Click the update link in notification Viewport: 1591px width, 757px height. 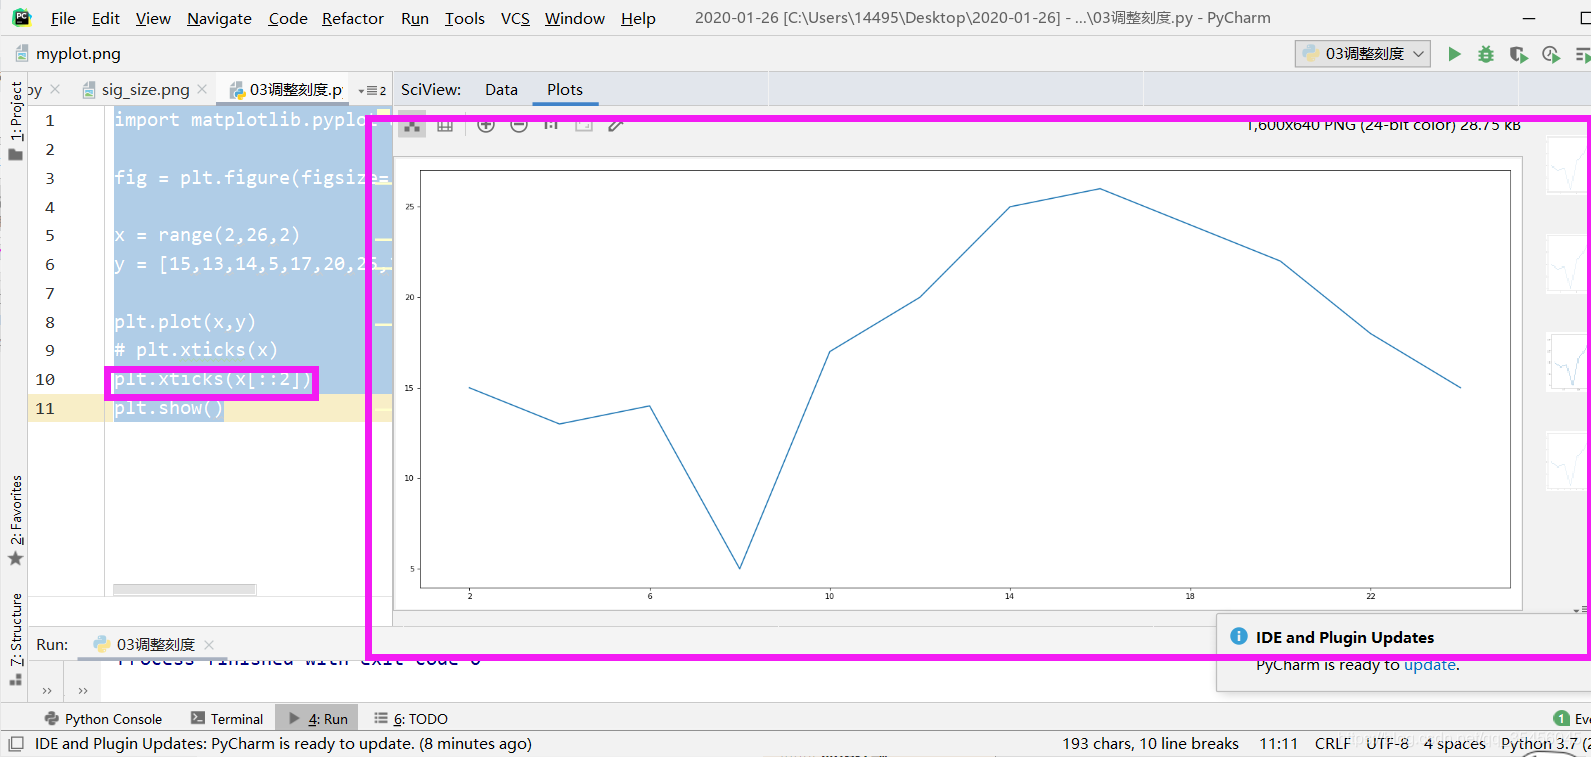pos(1430,665)
